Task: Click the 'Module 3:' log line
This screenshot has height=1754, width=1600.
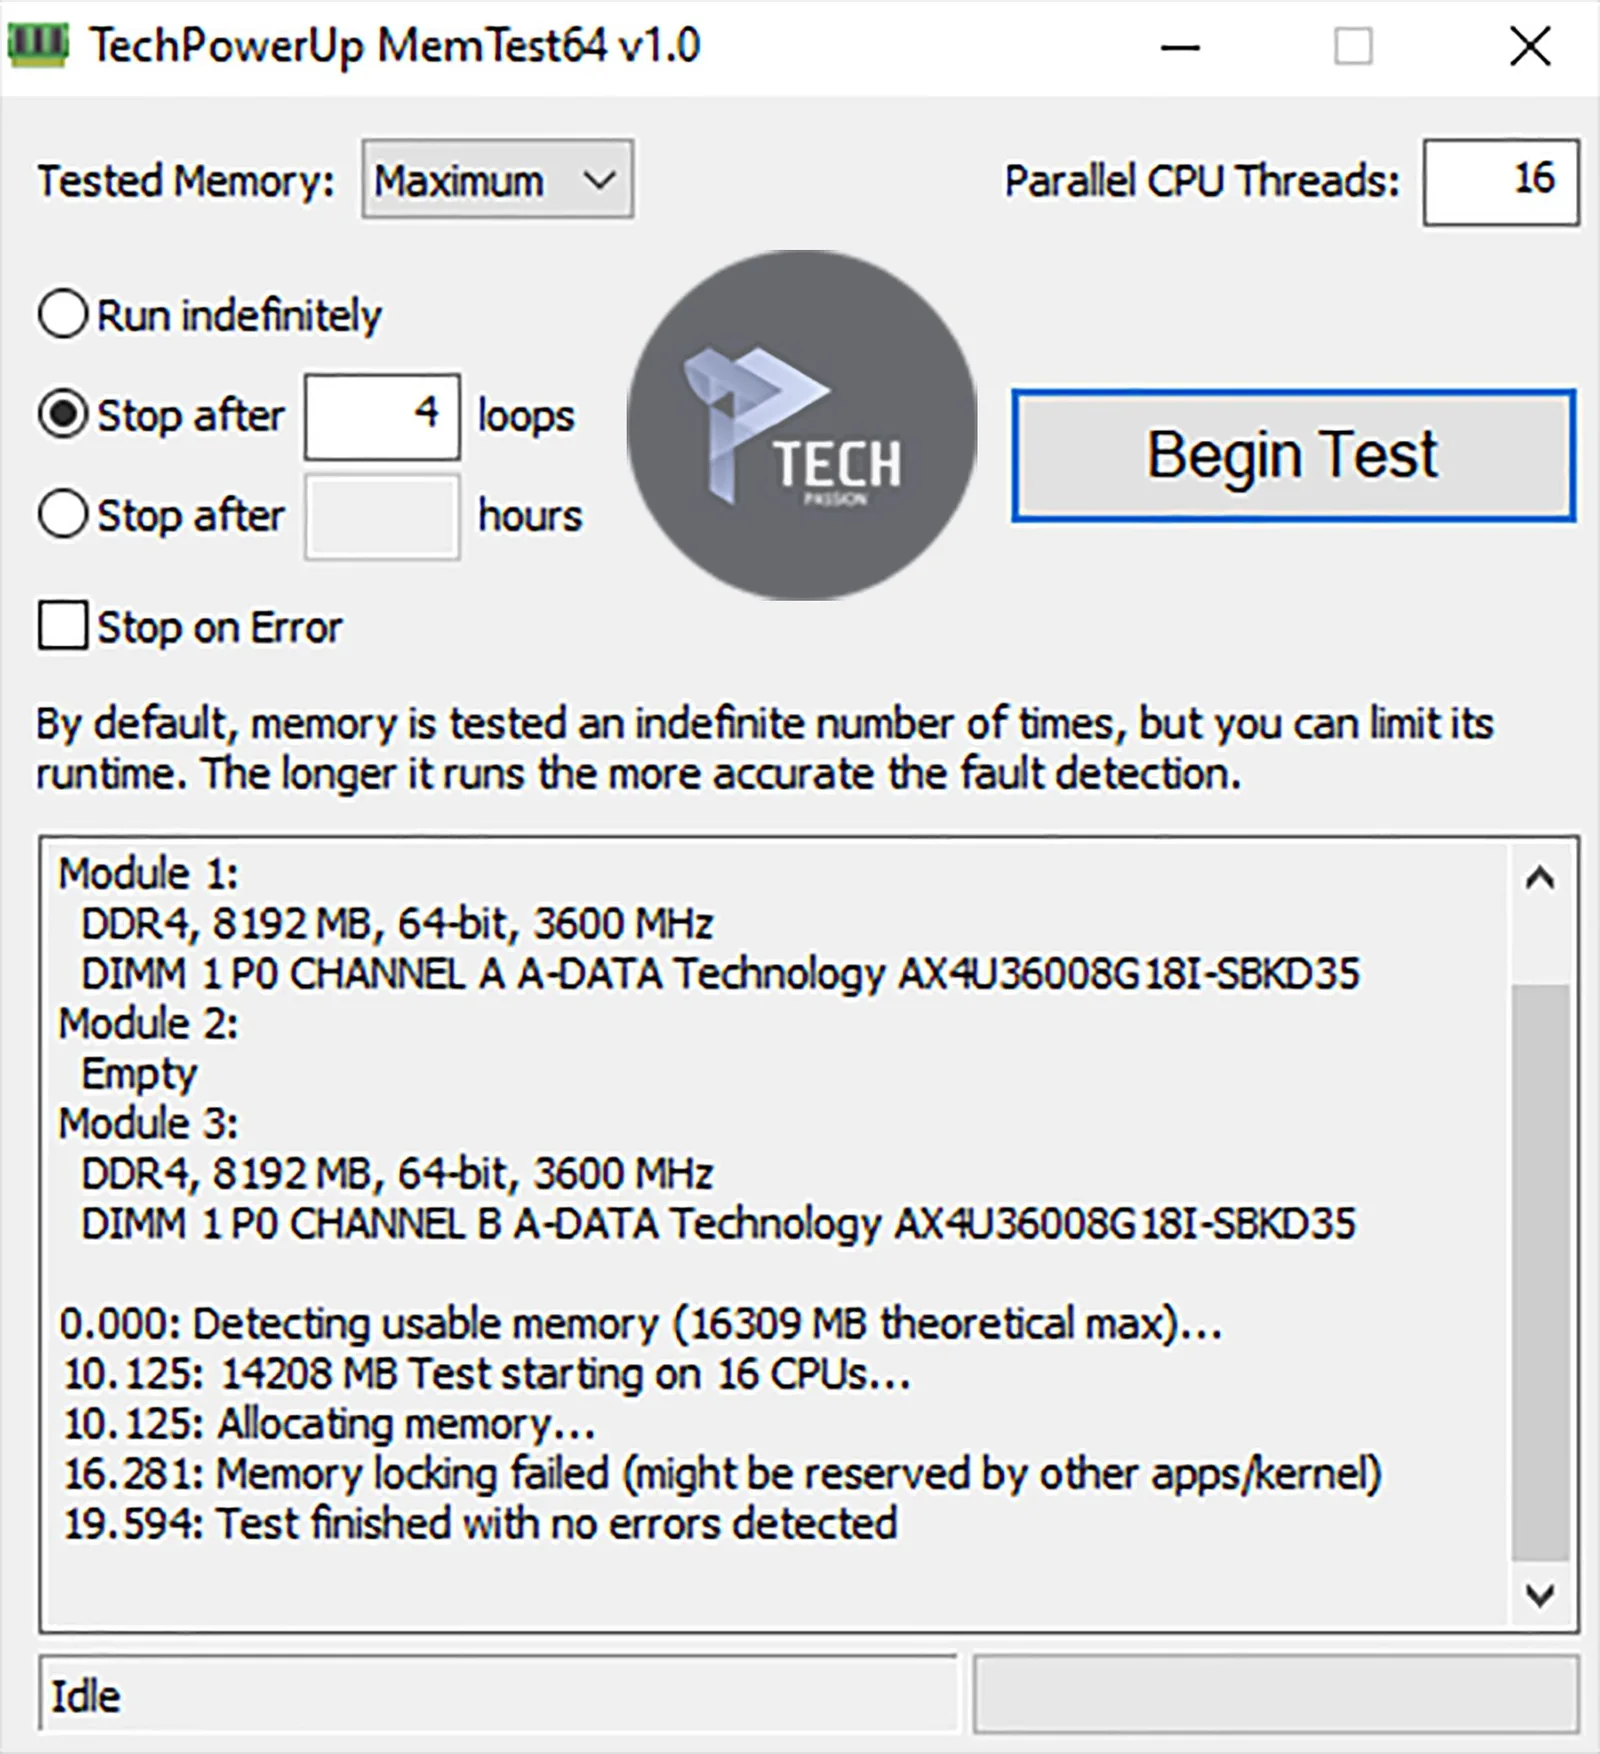Action: pos(149,1124)
